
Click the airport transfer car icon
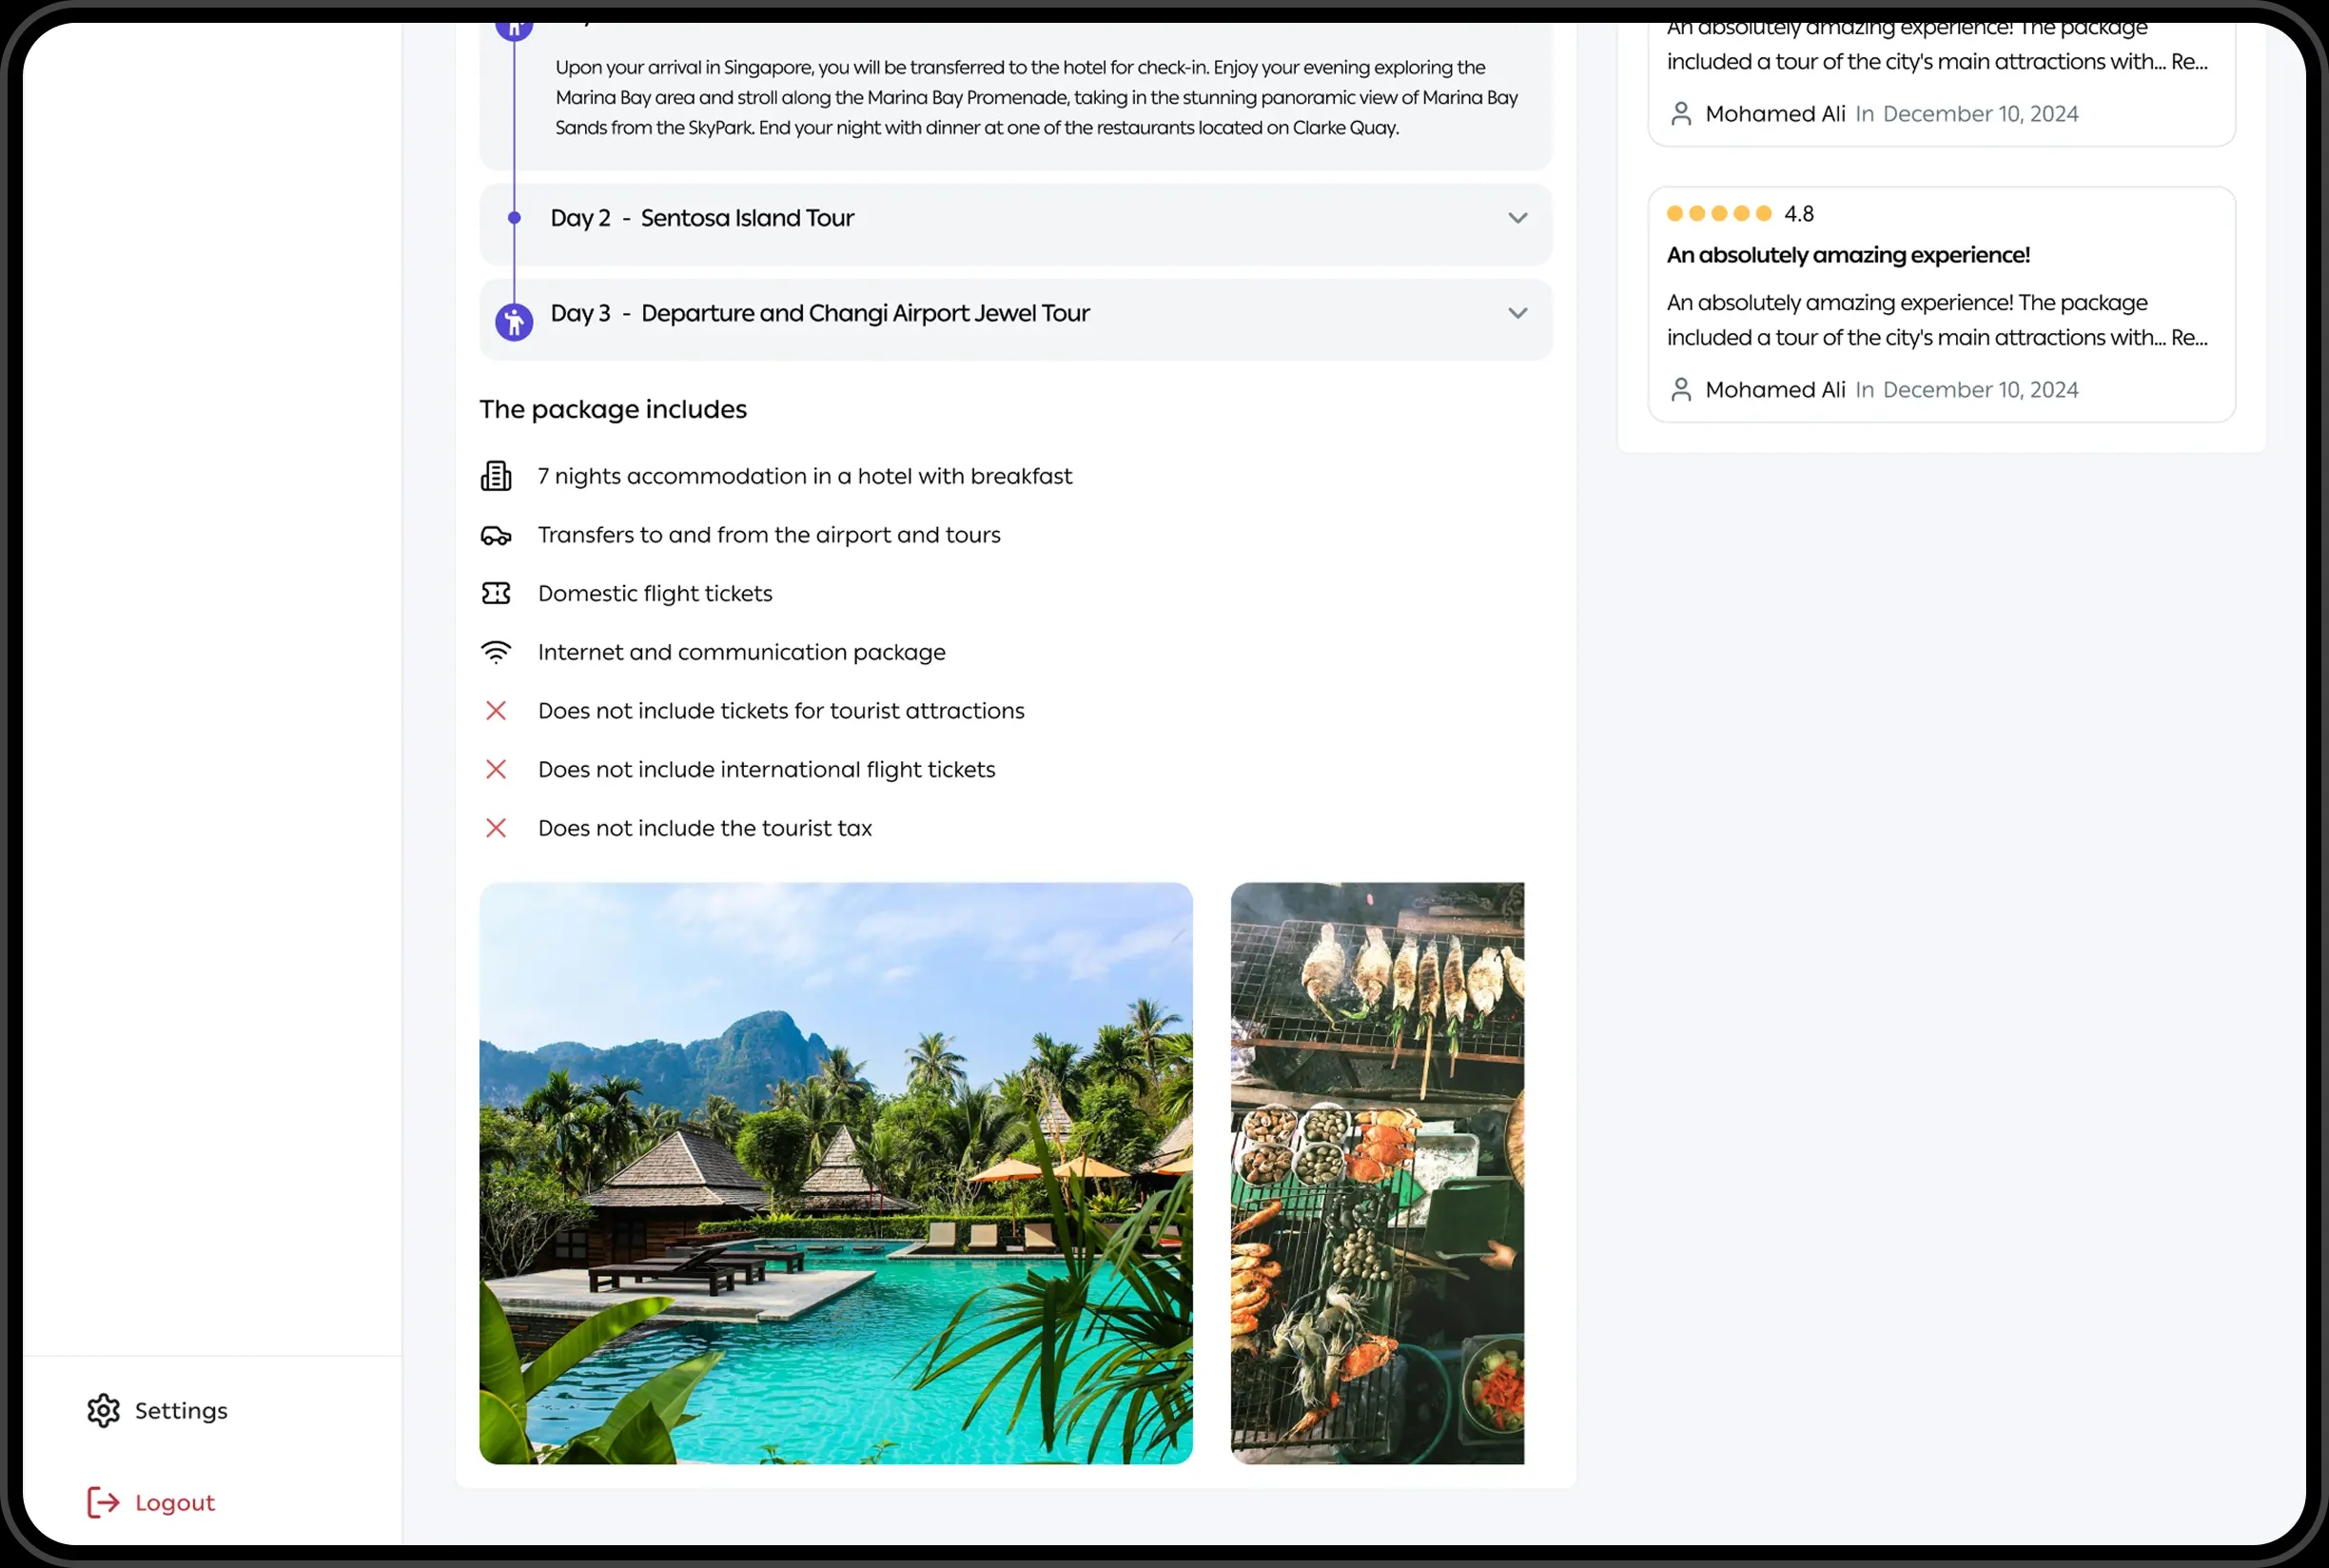[x=496, y=536]
